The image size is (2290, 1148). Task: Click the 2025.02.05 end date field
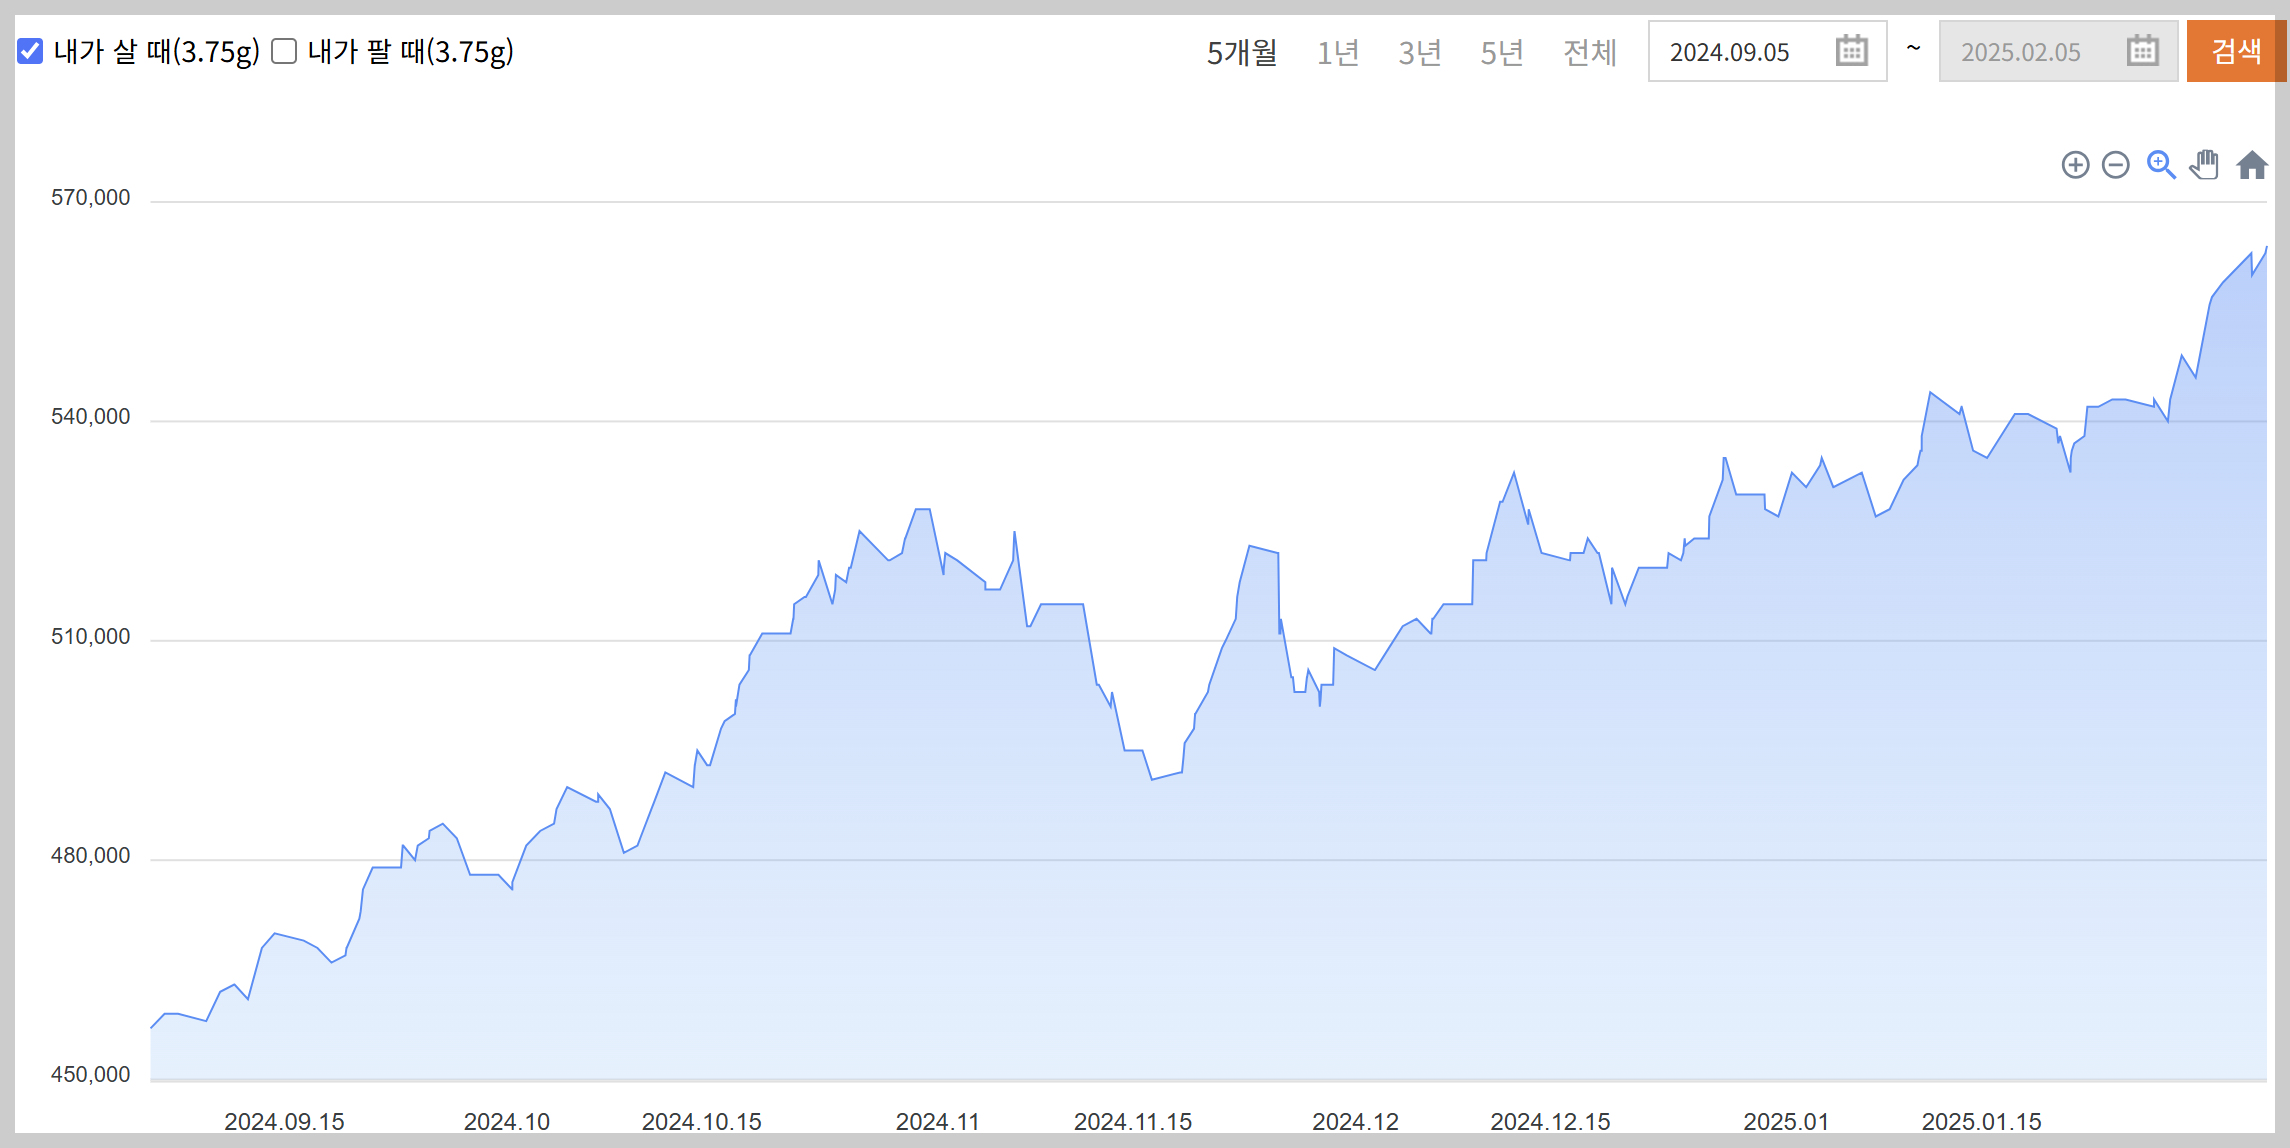tap(2021, 52)
